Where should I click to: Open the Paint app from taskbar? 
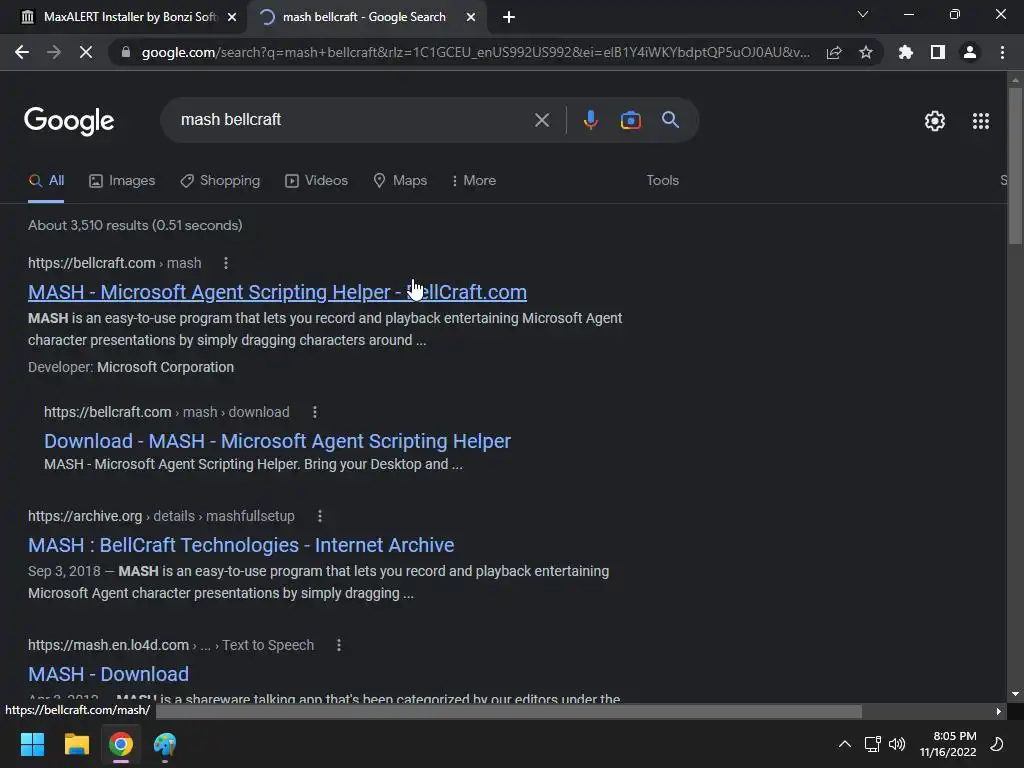(x=165, y=744)
